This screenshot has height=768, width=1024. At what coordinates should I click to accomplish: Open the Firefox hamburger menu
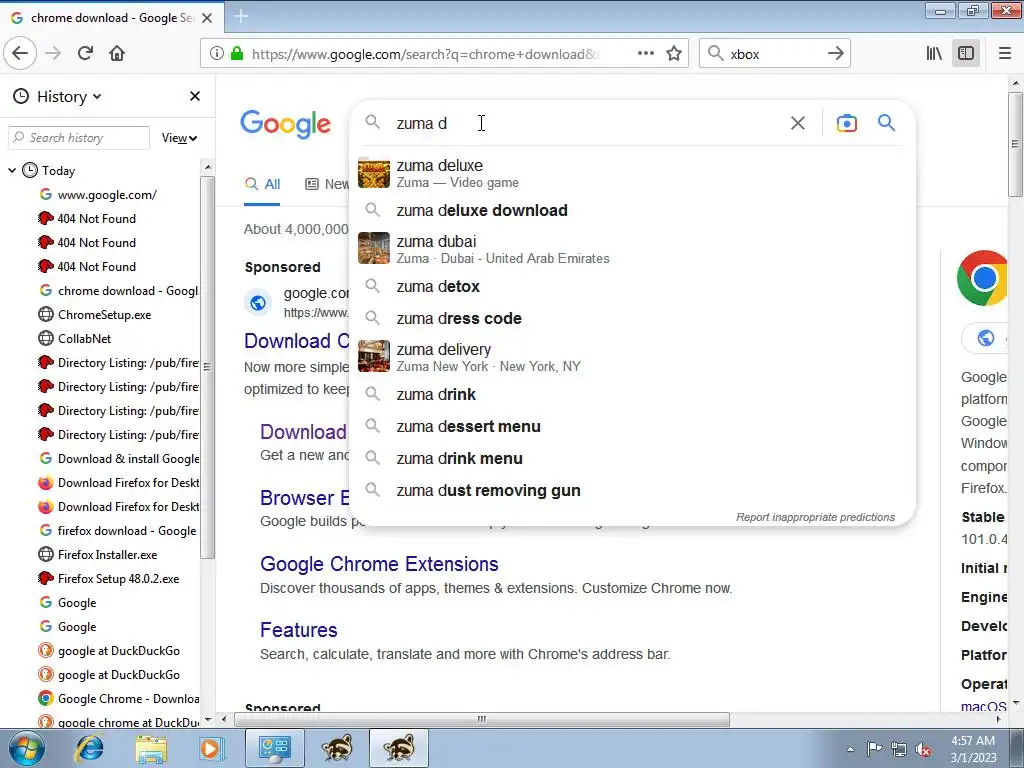pos(1004,54)
